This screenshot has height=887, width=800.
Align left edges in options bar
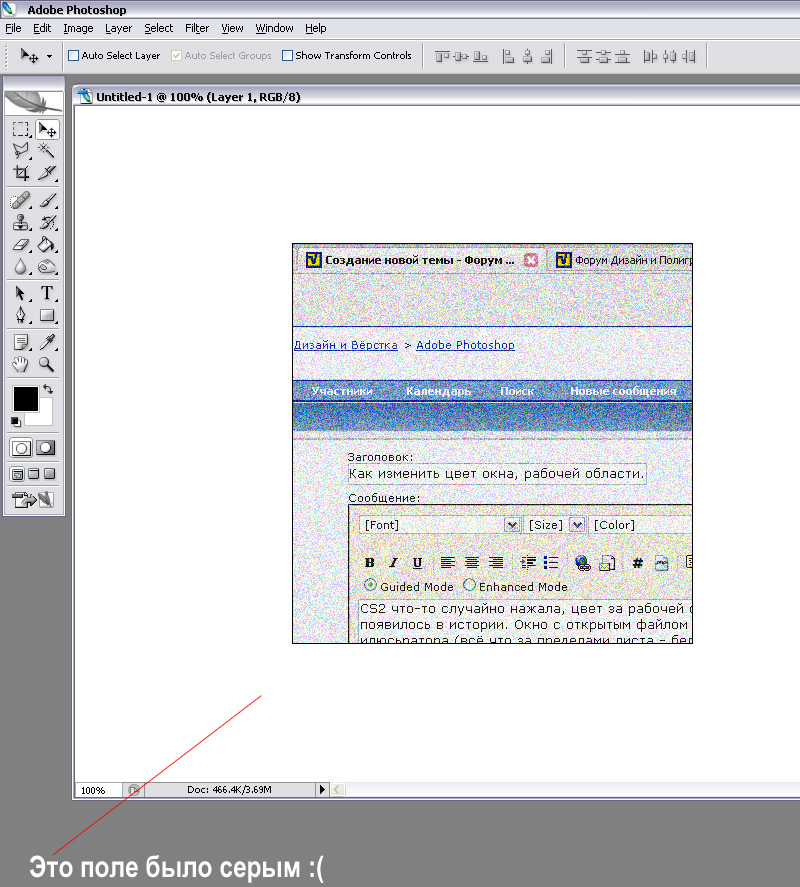(x=508, y=56)
